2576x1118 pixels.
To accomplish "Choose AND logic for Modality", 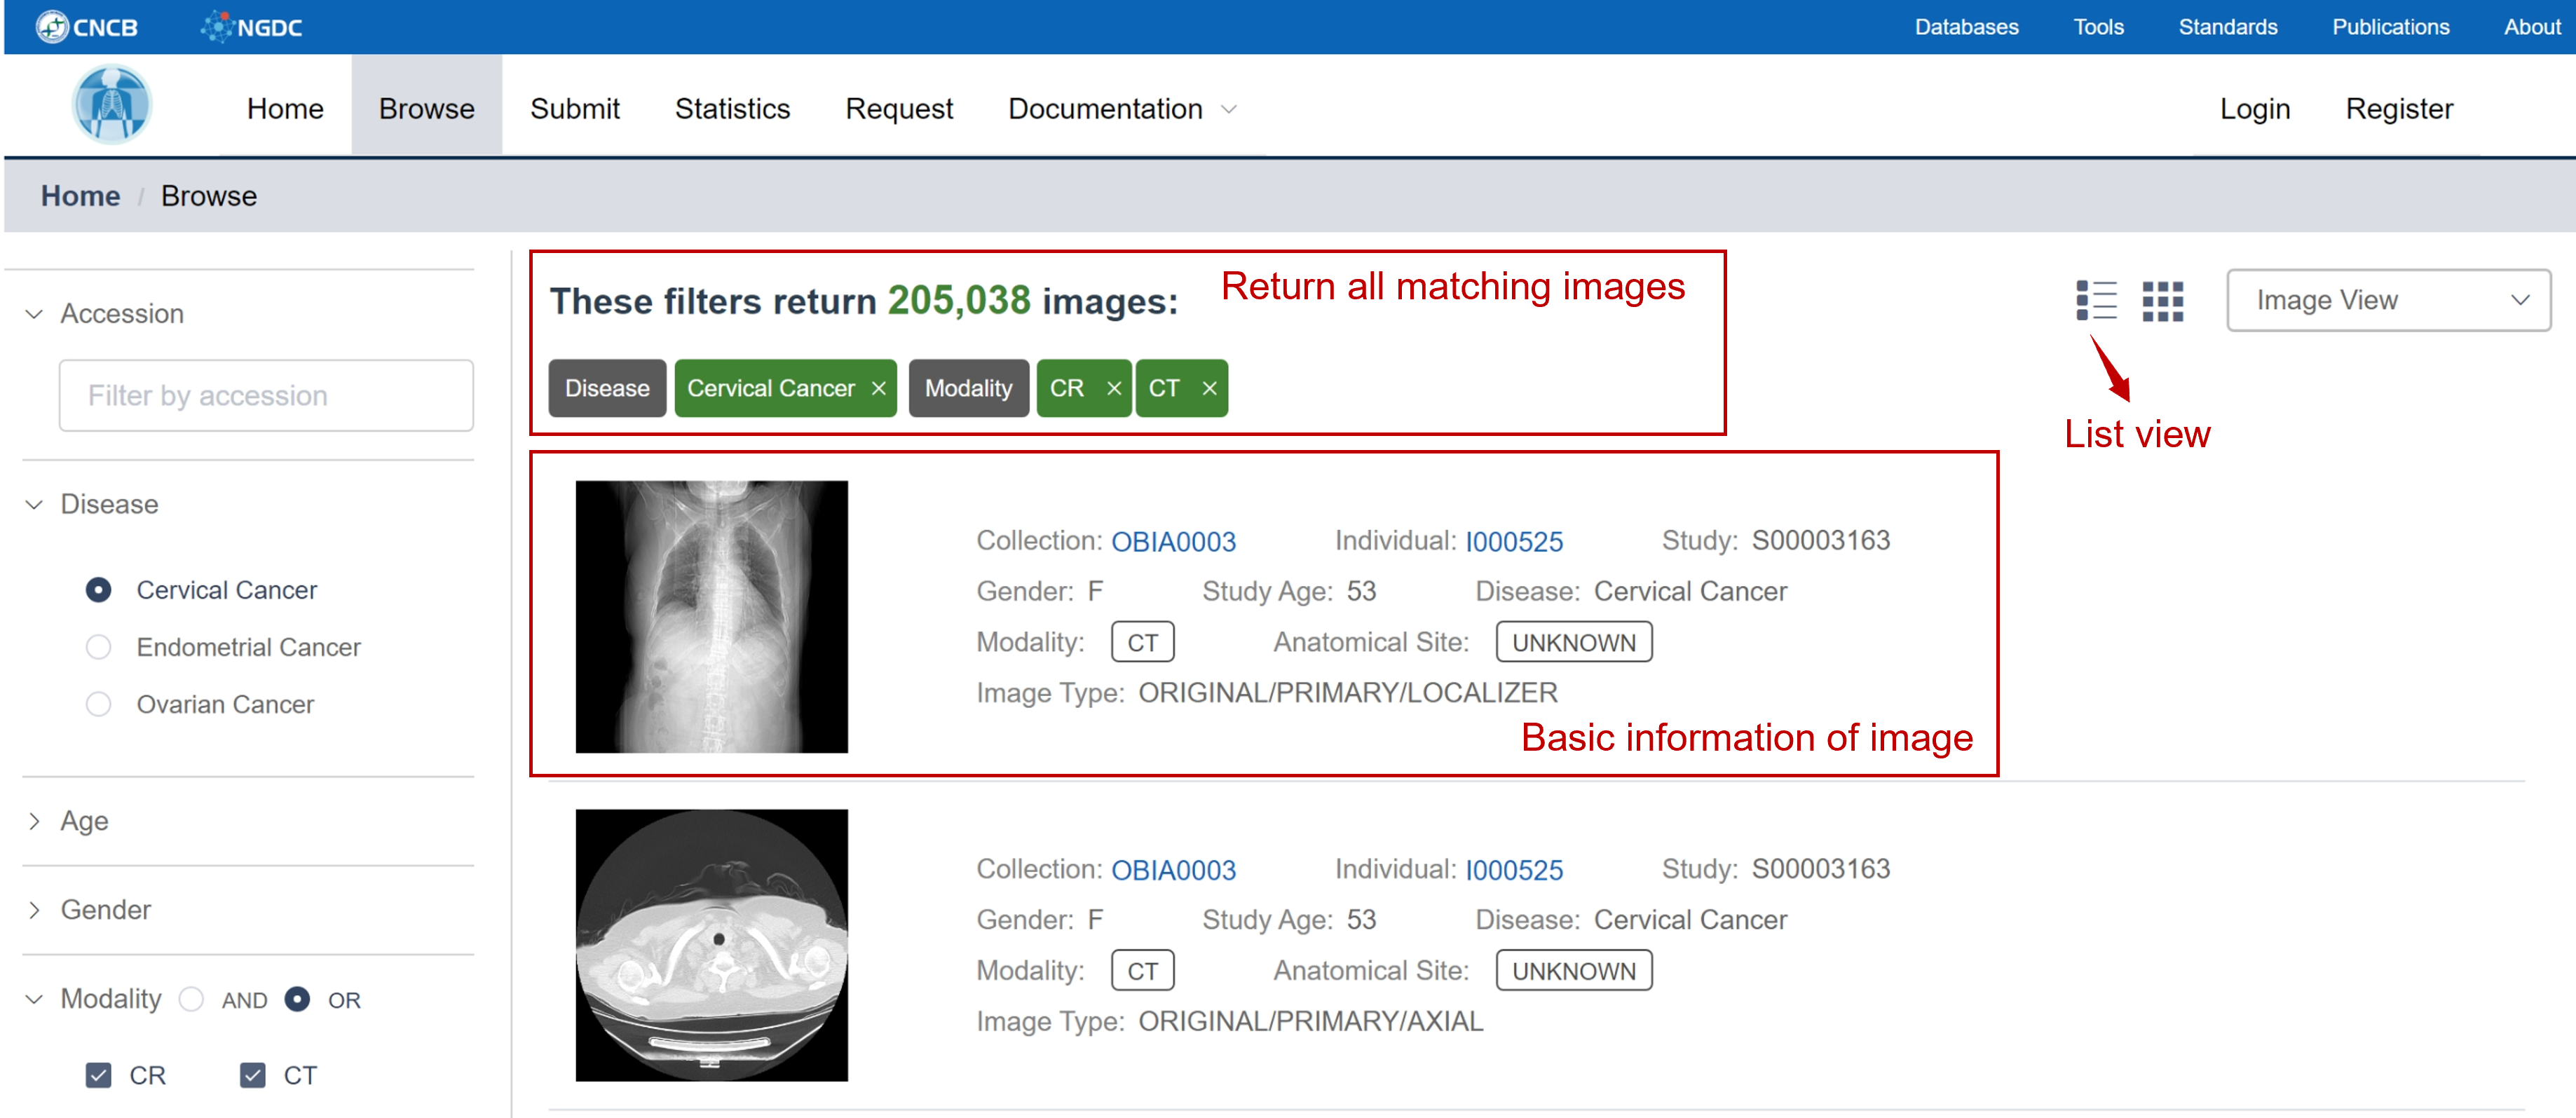I will (x=191, y=999).
